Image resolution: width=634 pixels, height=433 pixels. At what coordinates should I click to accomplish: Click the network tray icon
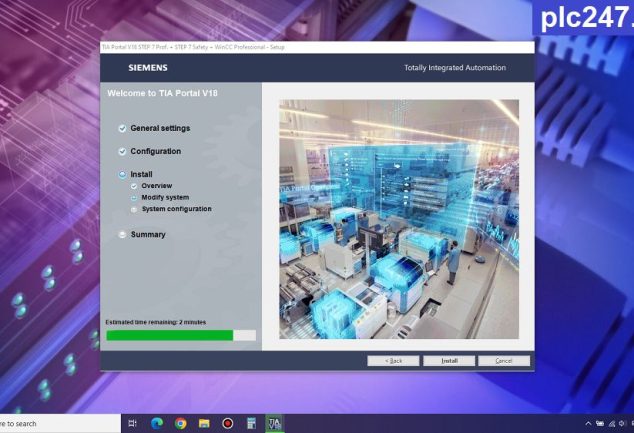612,424
